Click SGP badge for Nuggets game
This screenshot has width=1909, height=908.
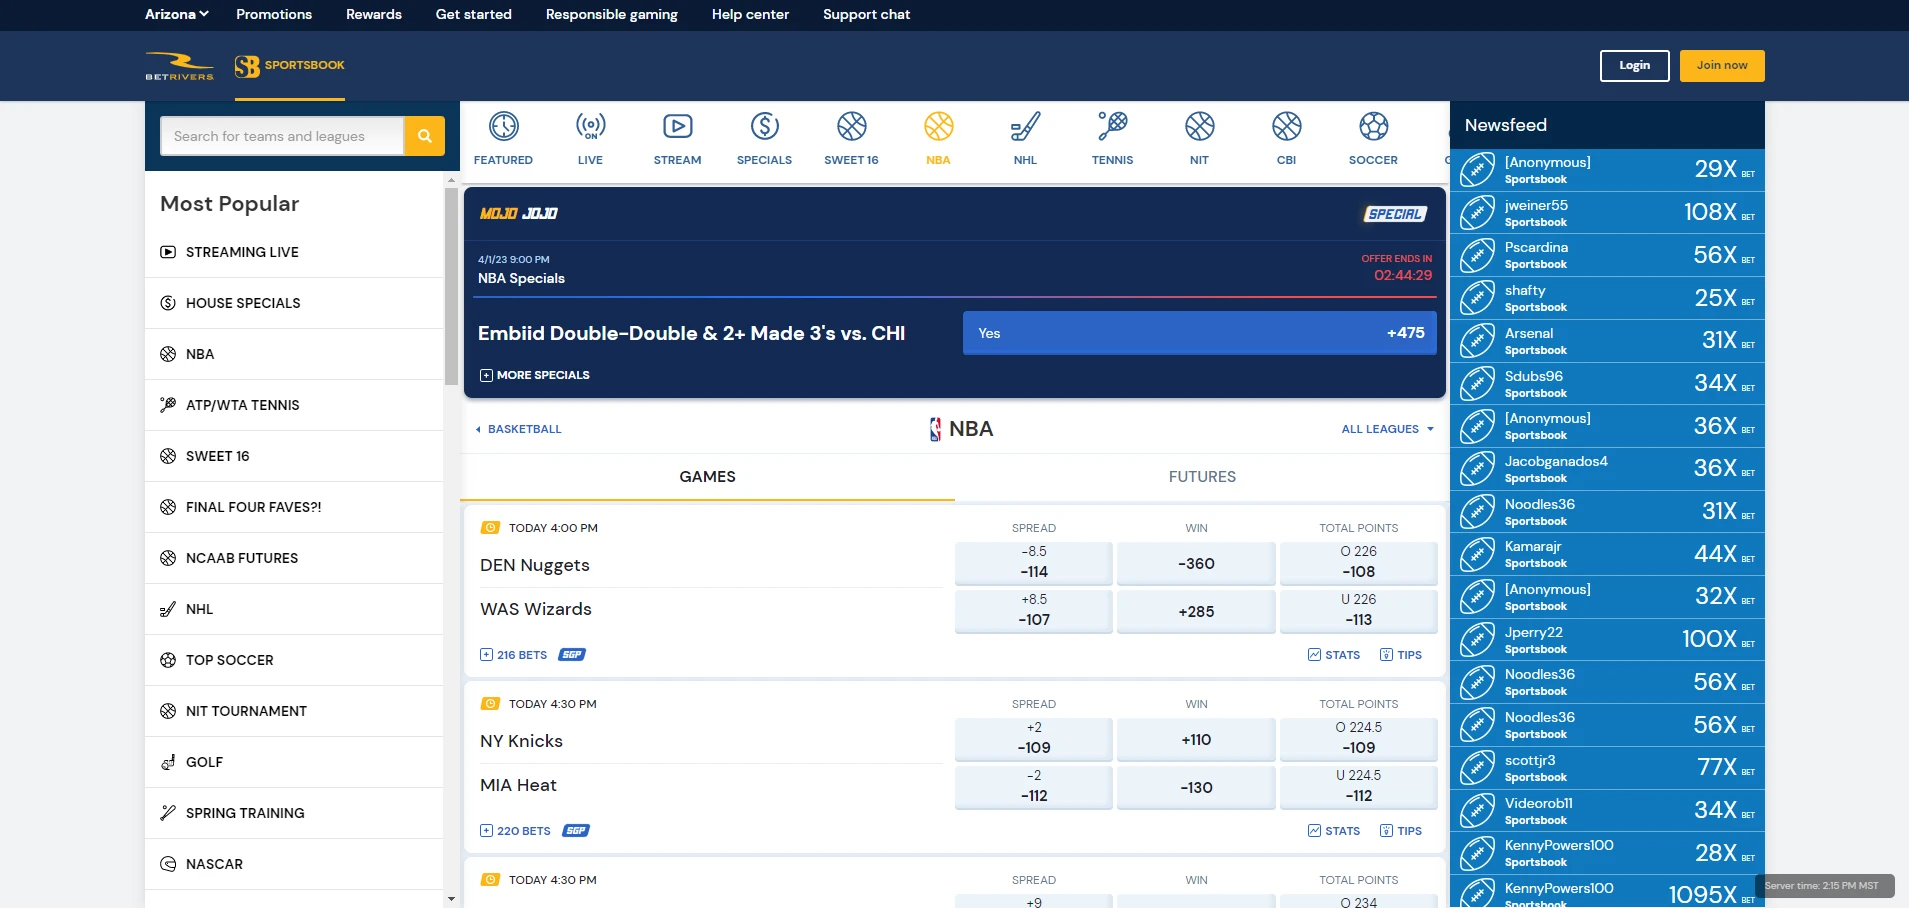pos(572,655)
